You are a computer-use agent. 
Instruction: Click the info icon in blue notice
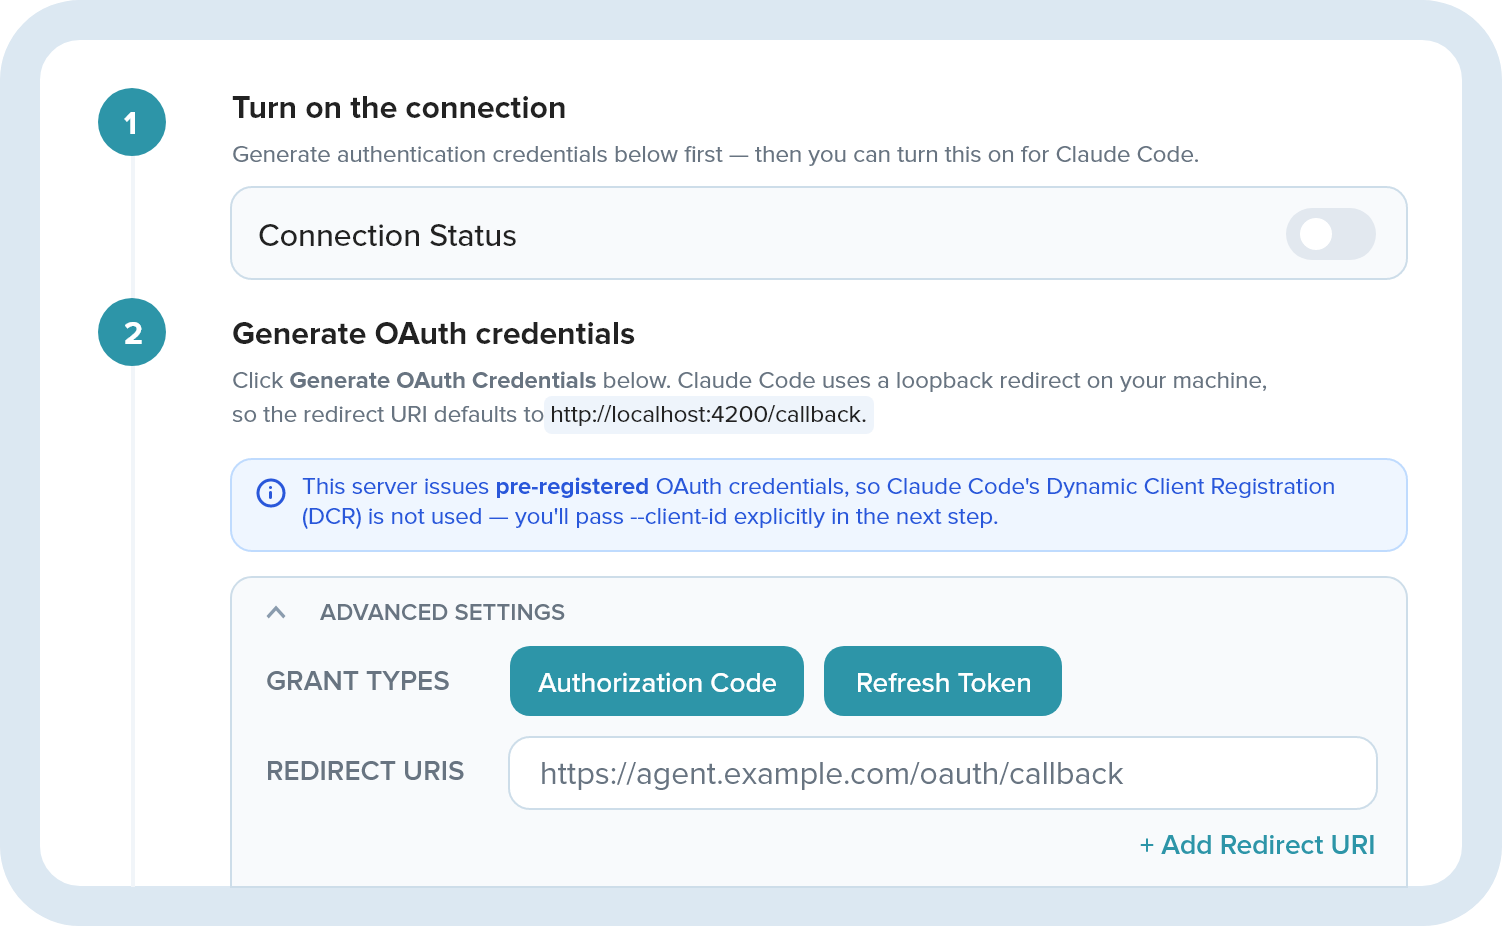[x=271, y=493]
